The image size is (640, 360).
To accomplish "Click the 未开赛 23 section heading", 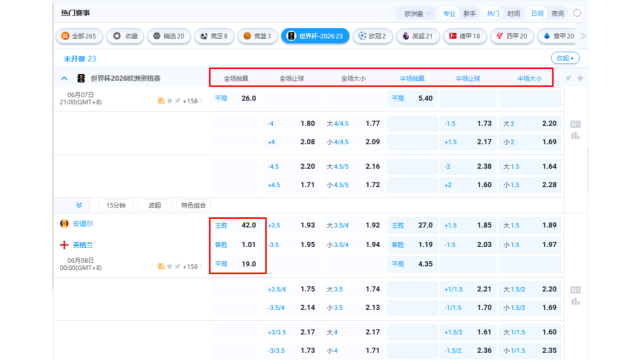I will [x=80, y=59].
